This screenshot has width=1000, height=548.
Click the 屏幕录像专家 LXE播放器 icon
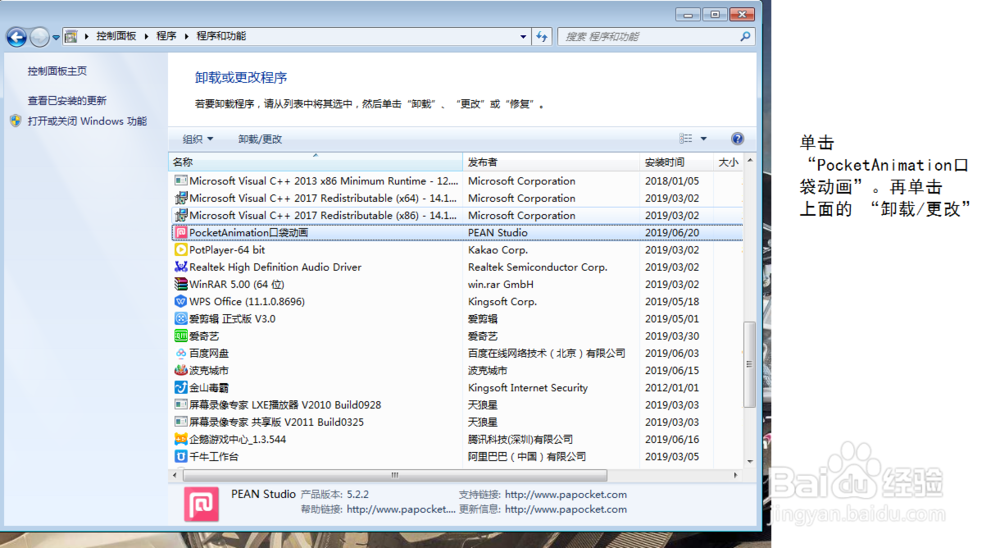coord(181,405)
